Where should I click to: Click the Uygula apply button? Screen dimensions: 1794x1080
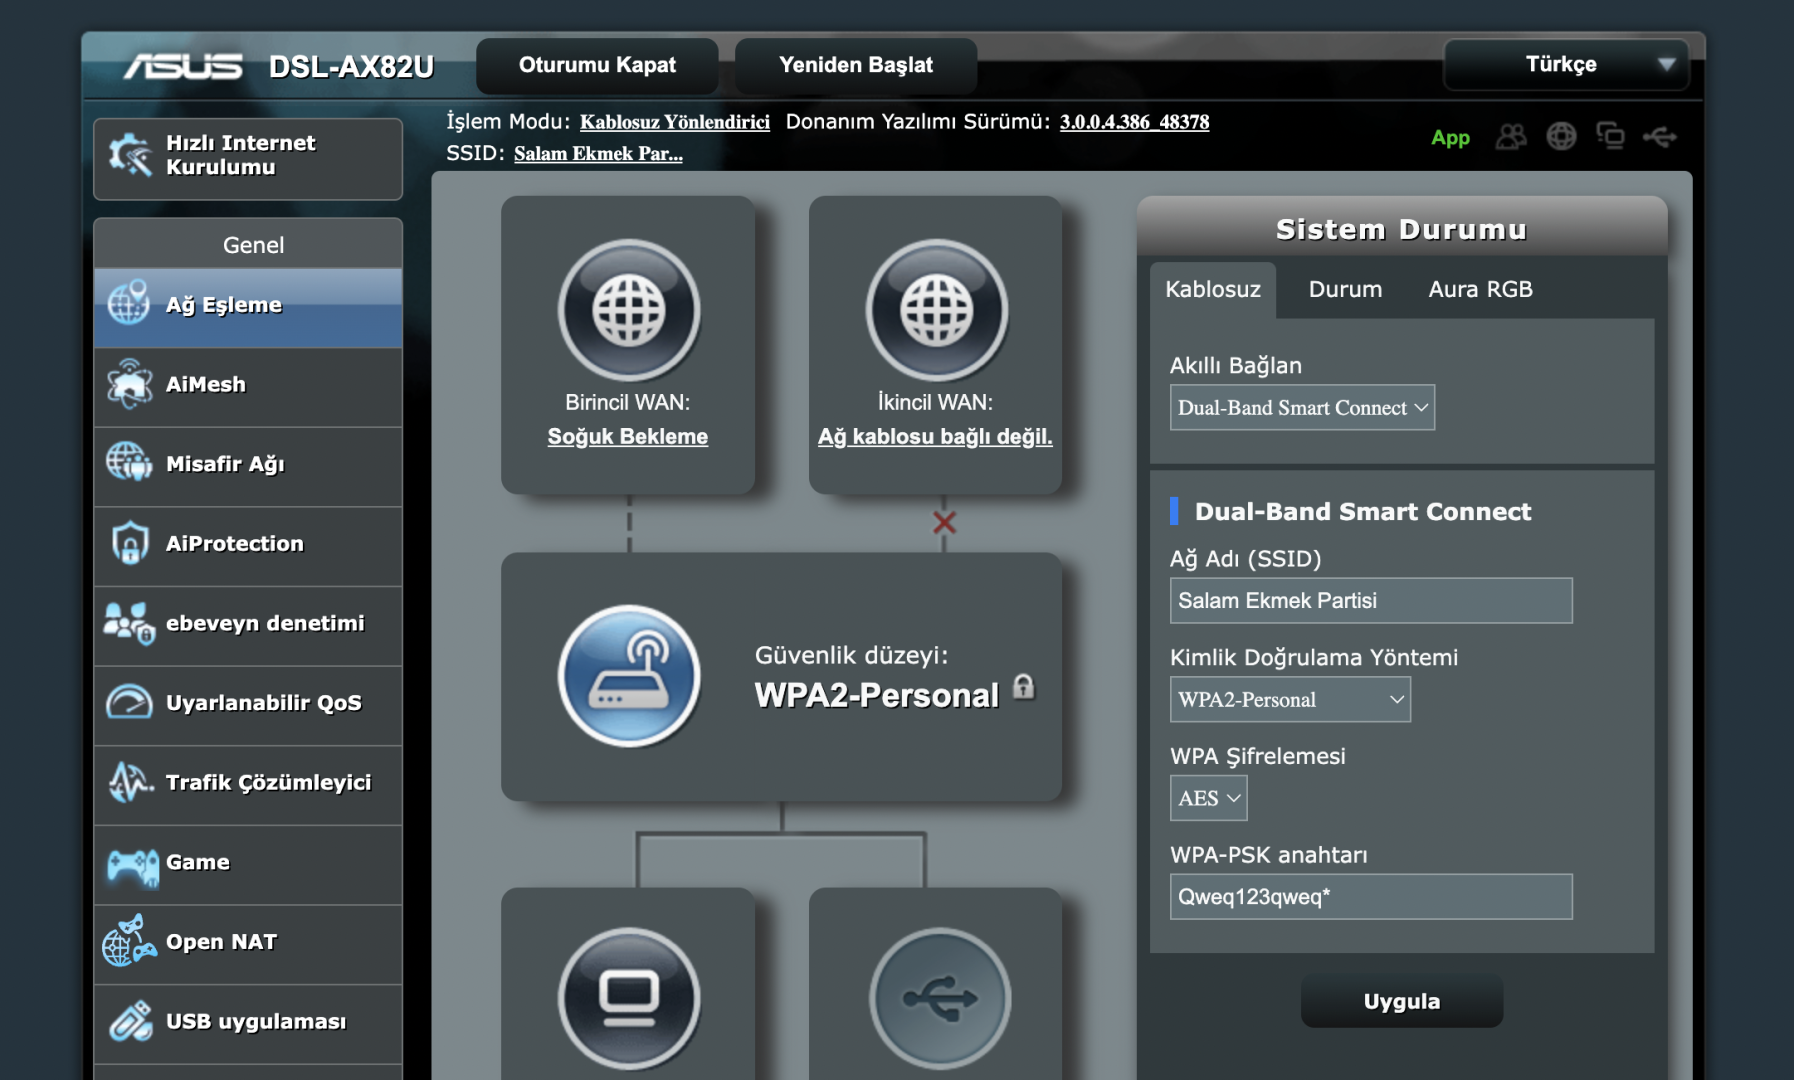click(x=1402, y=1001)
